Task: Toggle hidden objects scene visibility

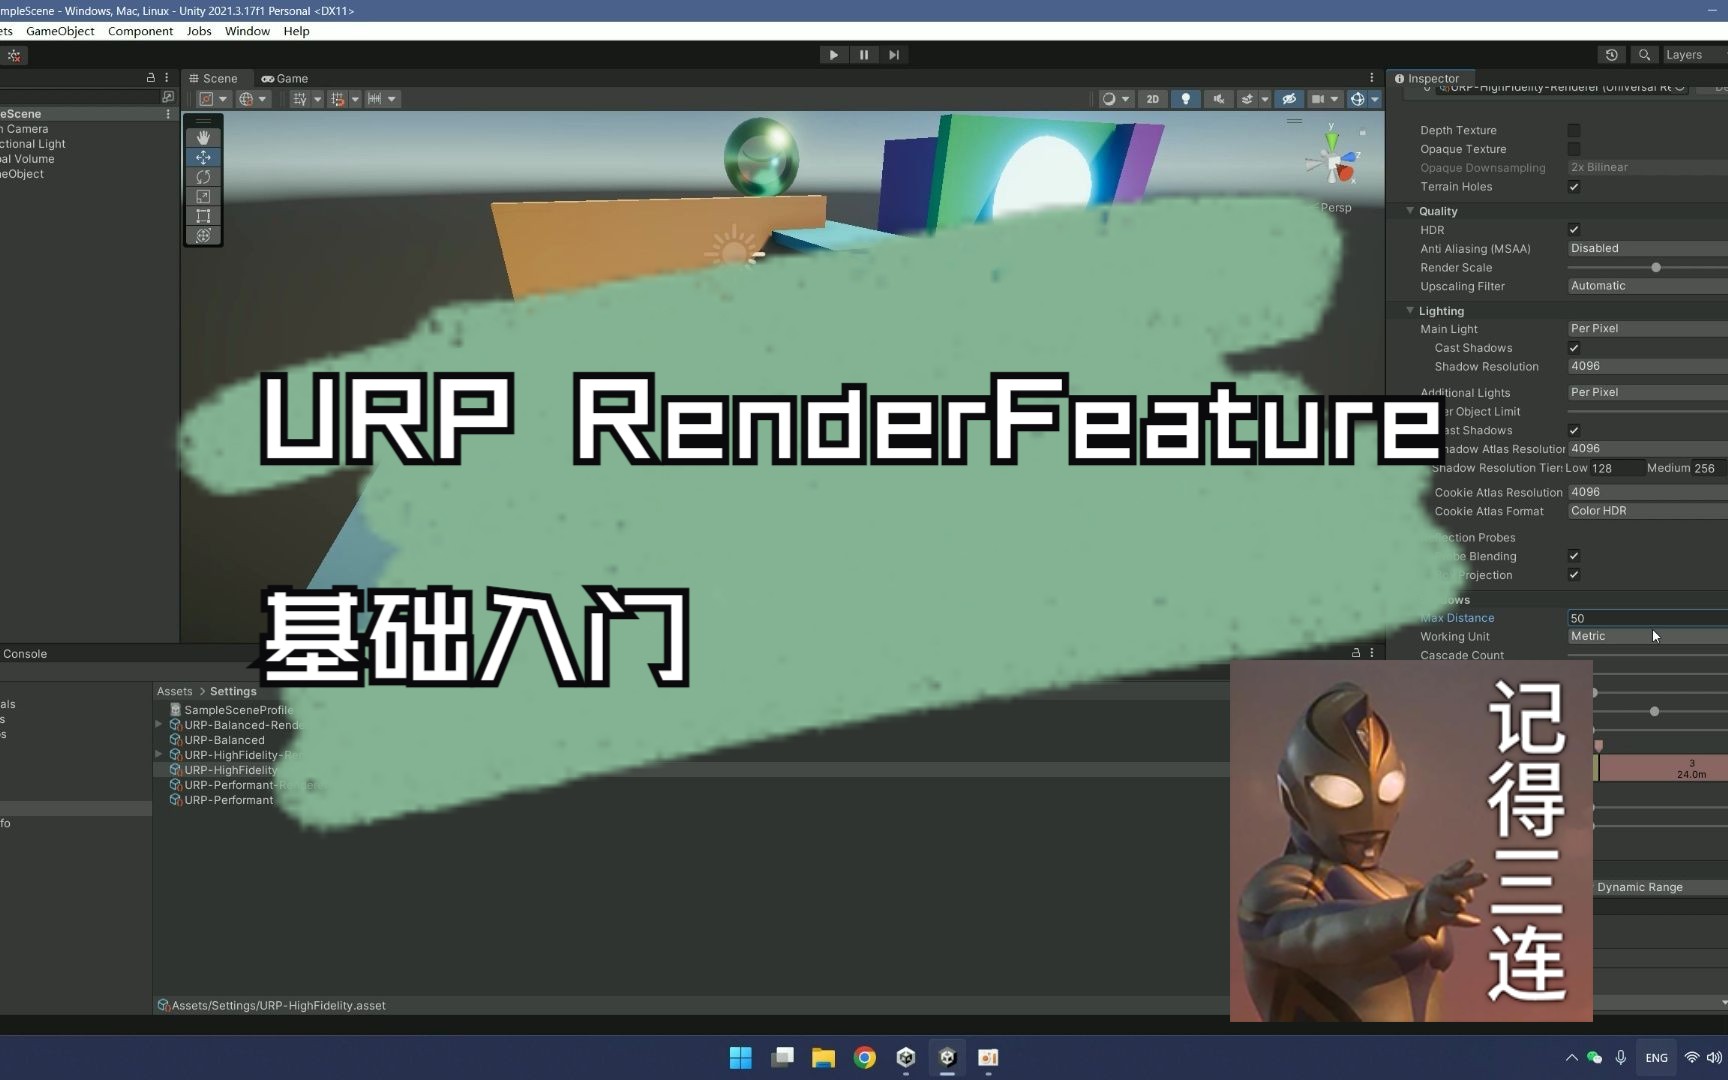Action: (x=1289, y=99)
